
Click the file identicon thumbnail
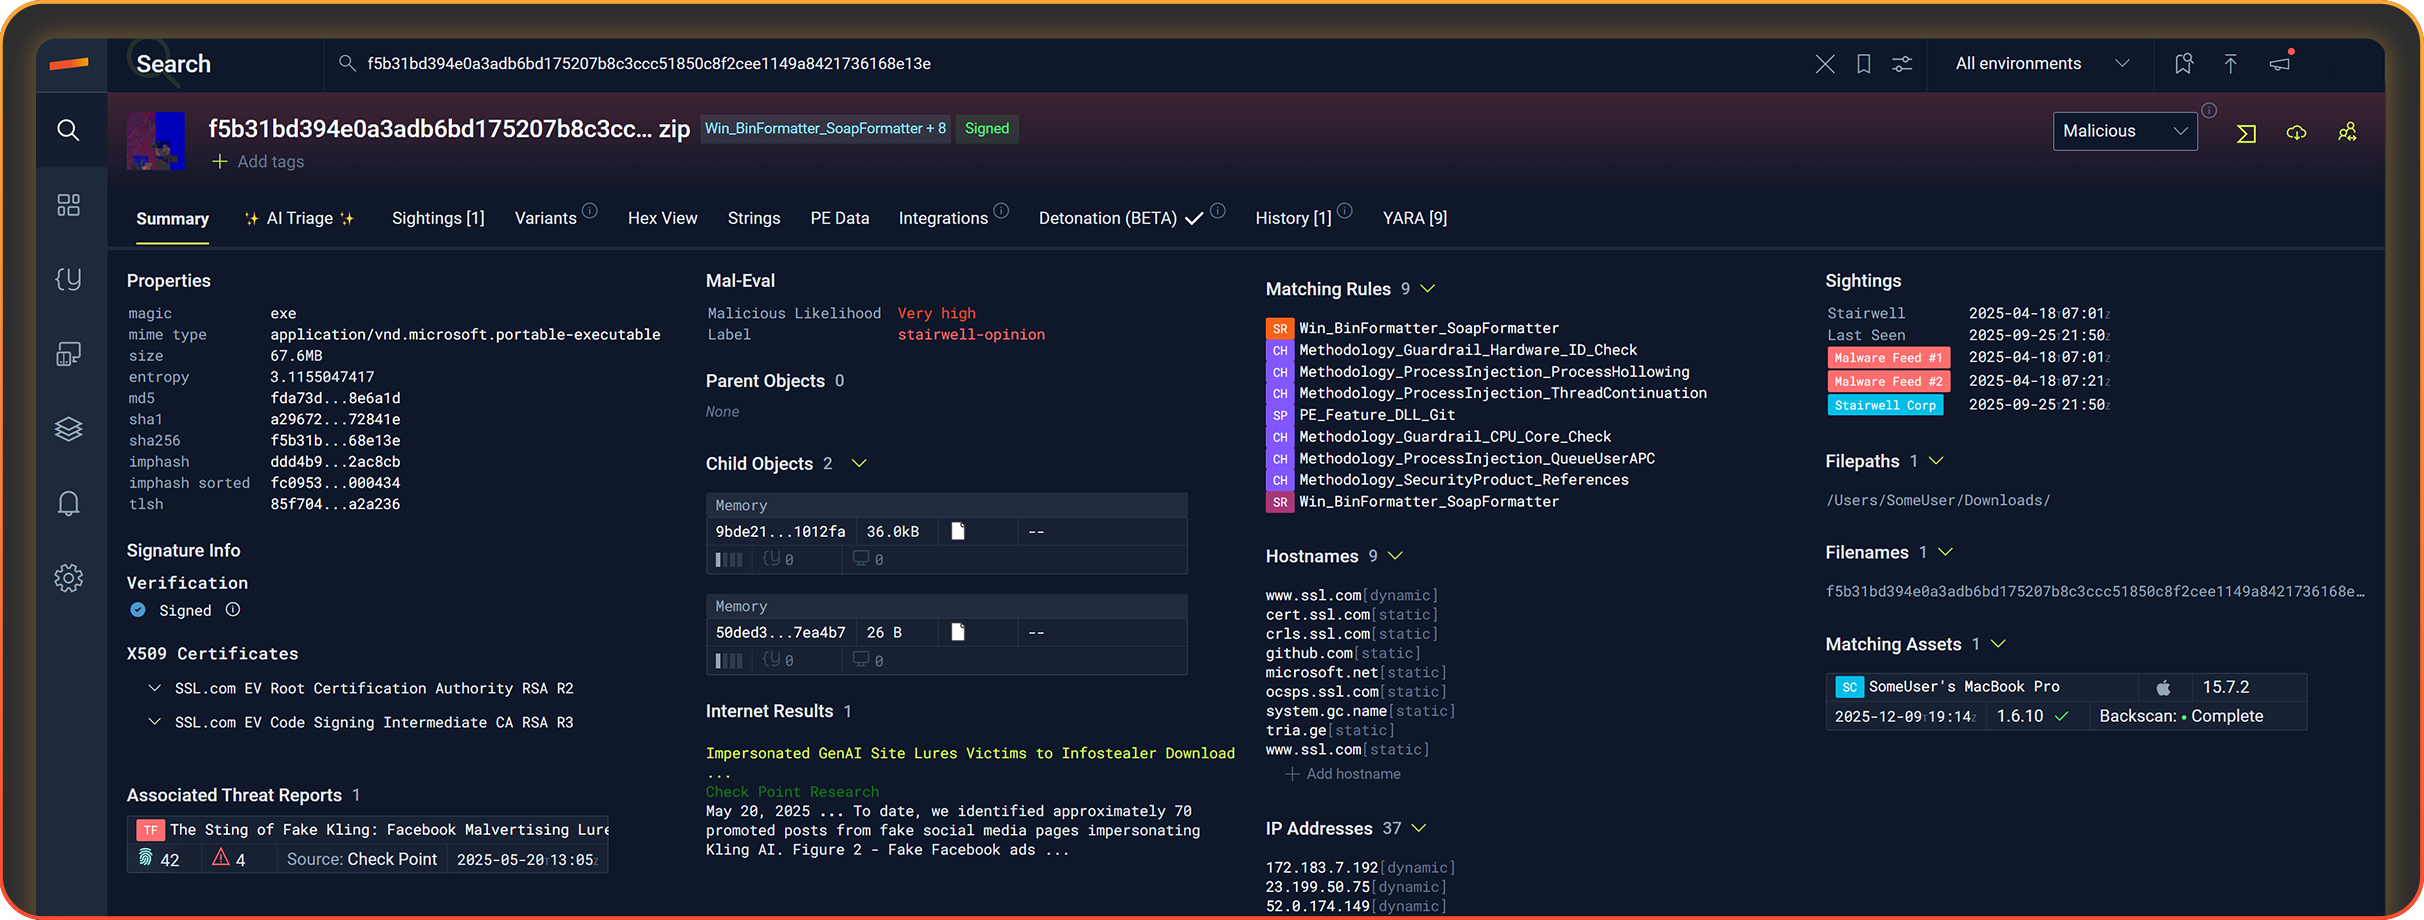(156, 141)
